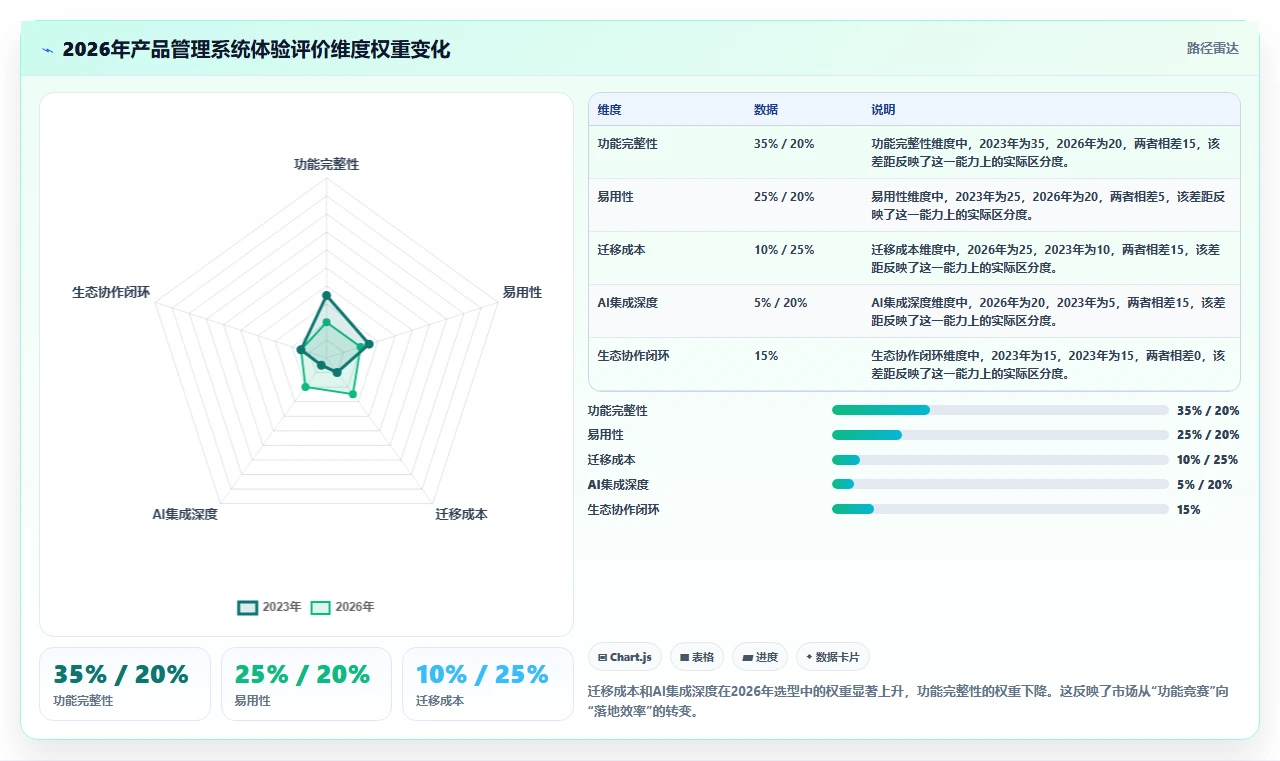Select the 生态协作闭环 table row name

633,356
